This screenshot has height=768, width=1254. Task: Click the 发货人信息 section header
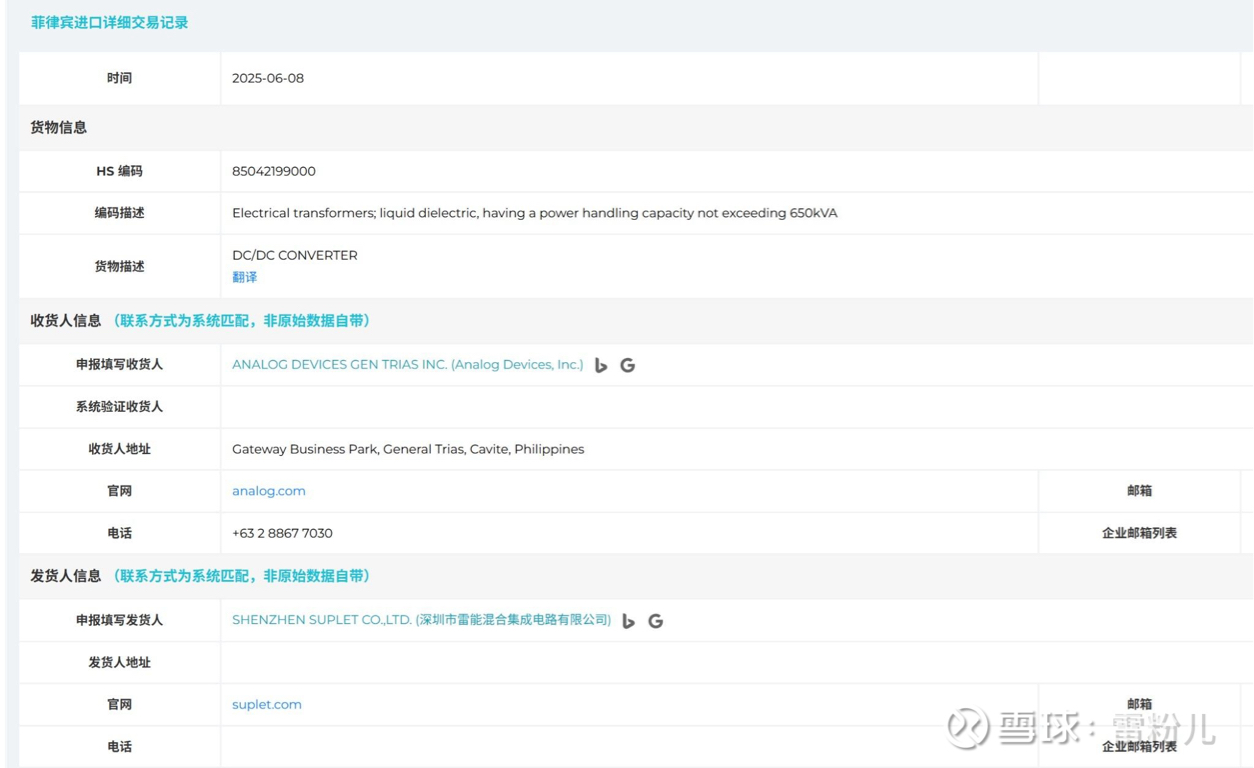[66, 575]
